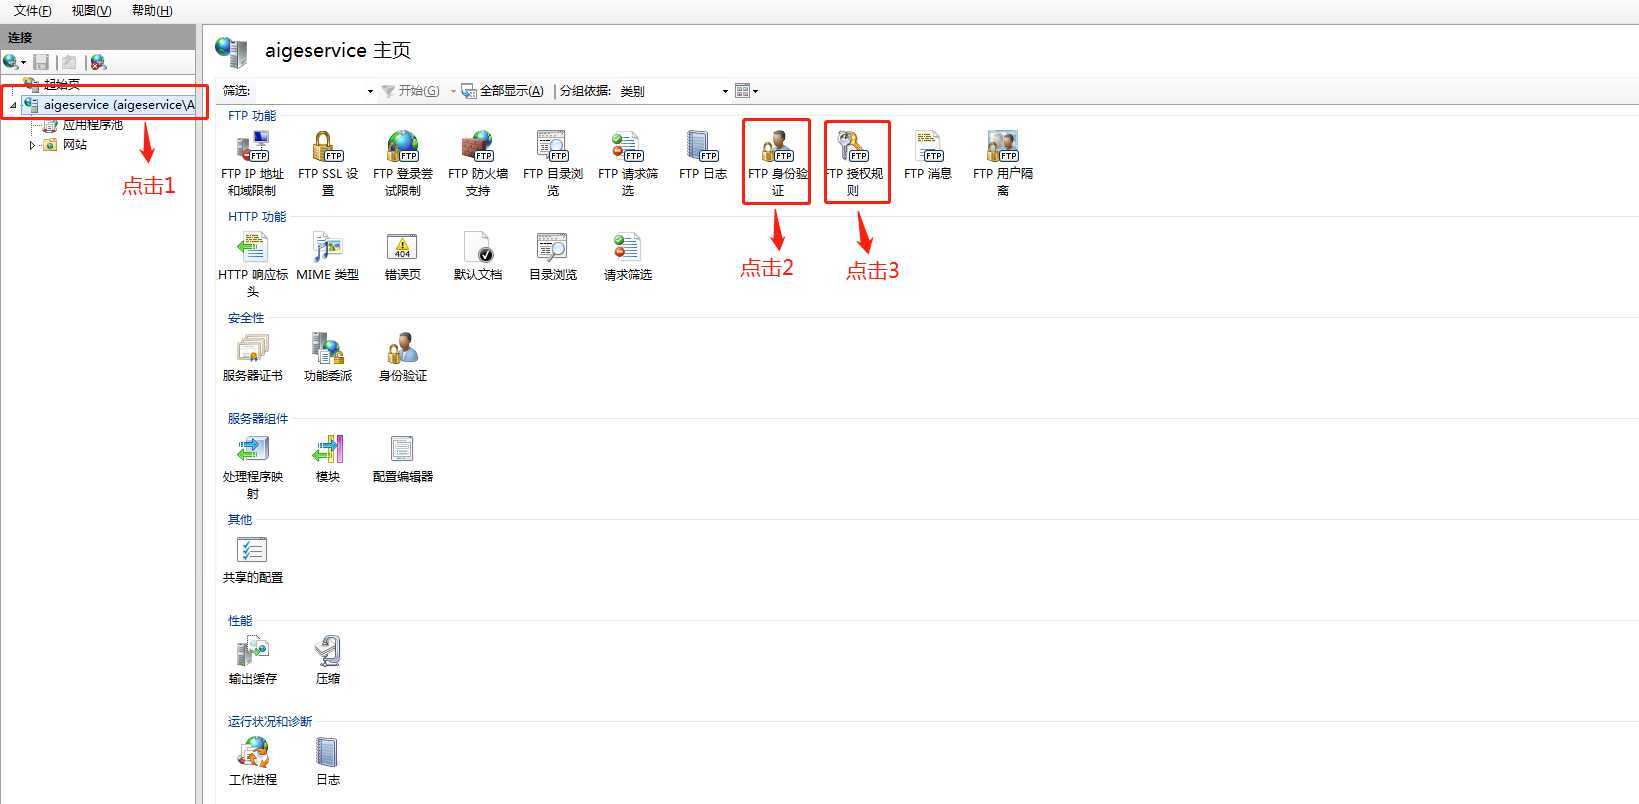The height and width of the screenshot is (804, 1639).
Task: Select 身份验证 under 安全性
Action: 402,358
